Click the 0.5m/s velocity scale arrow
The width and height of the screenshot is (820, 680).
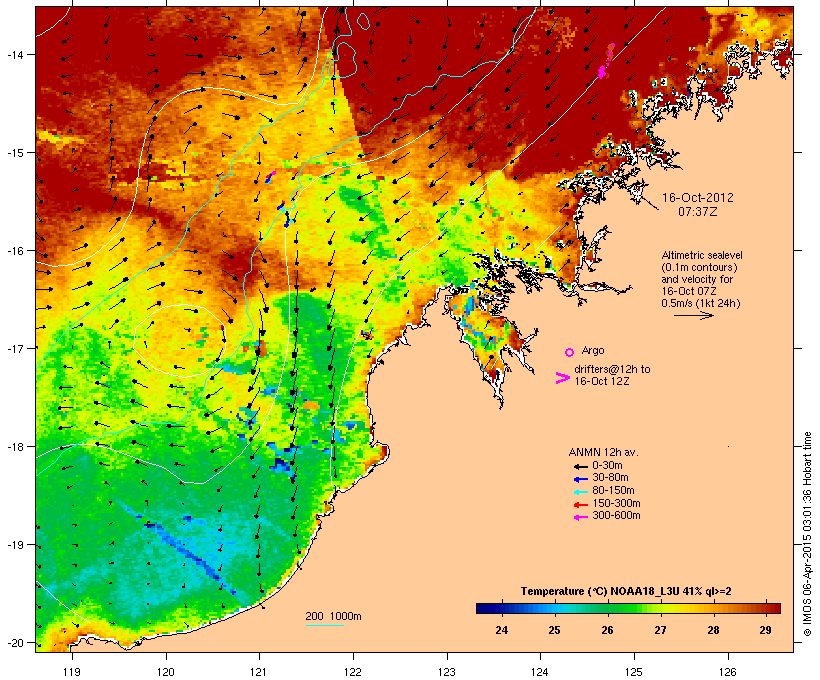(x=693, y=315)
